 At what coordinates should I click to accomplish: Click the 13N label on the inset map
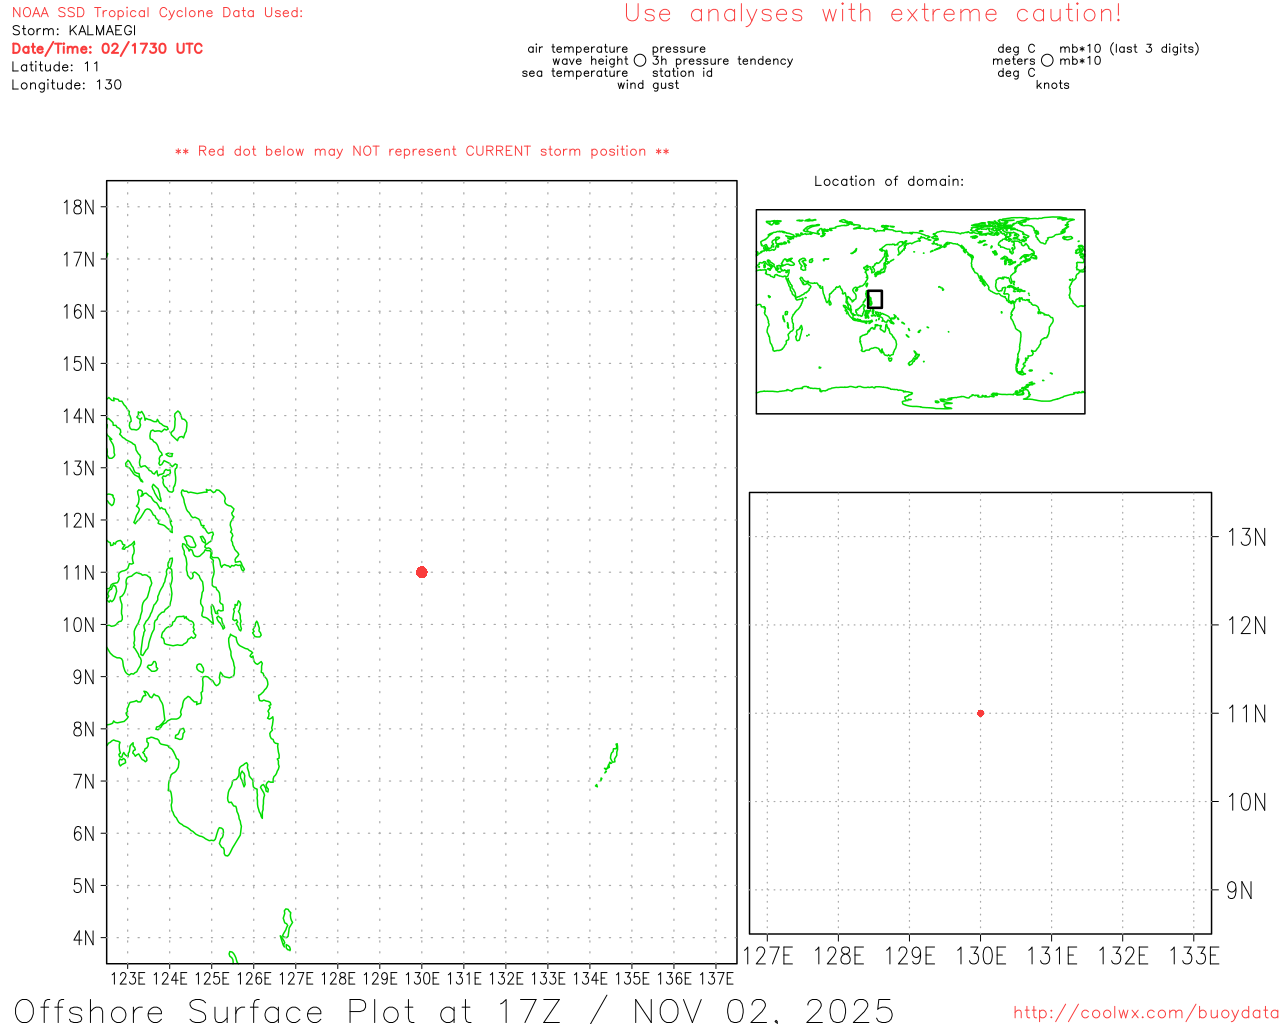(1246, 537)
